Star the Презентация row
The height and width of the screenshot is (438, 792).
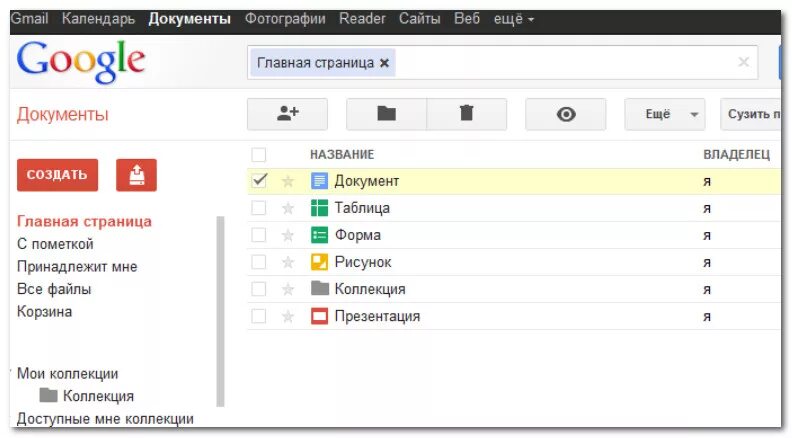click(288, 316)
